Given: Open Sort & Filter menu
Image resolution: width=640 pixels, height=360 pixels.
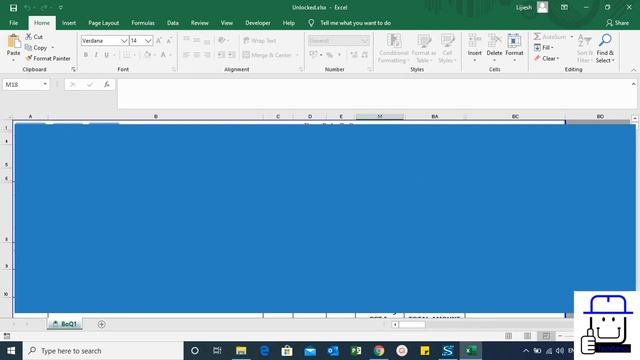Looking at the screenshot, I should point(584,49).
